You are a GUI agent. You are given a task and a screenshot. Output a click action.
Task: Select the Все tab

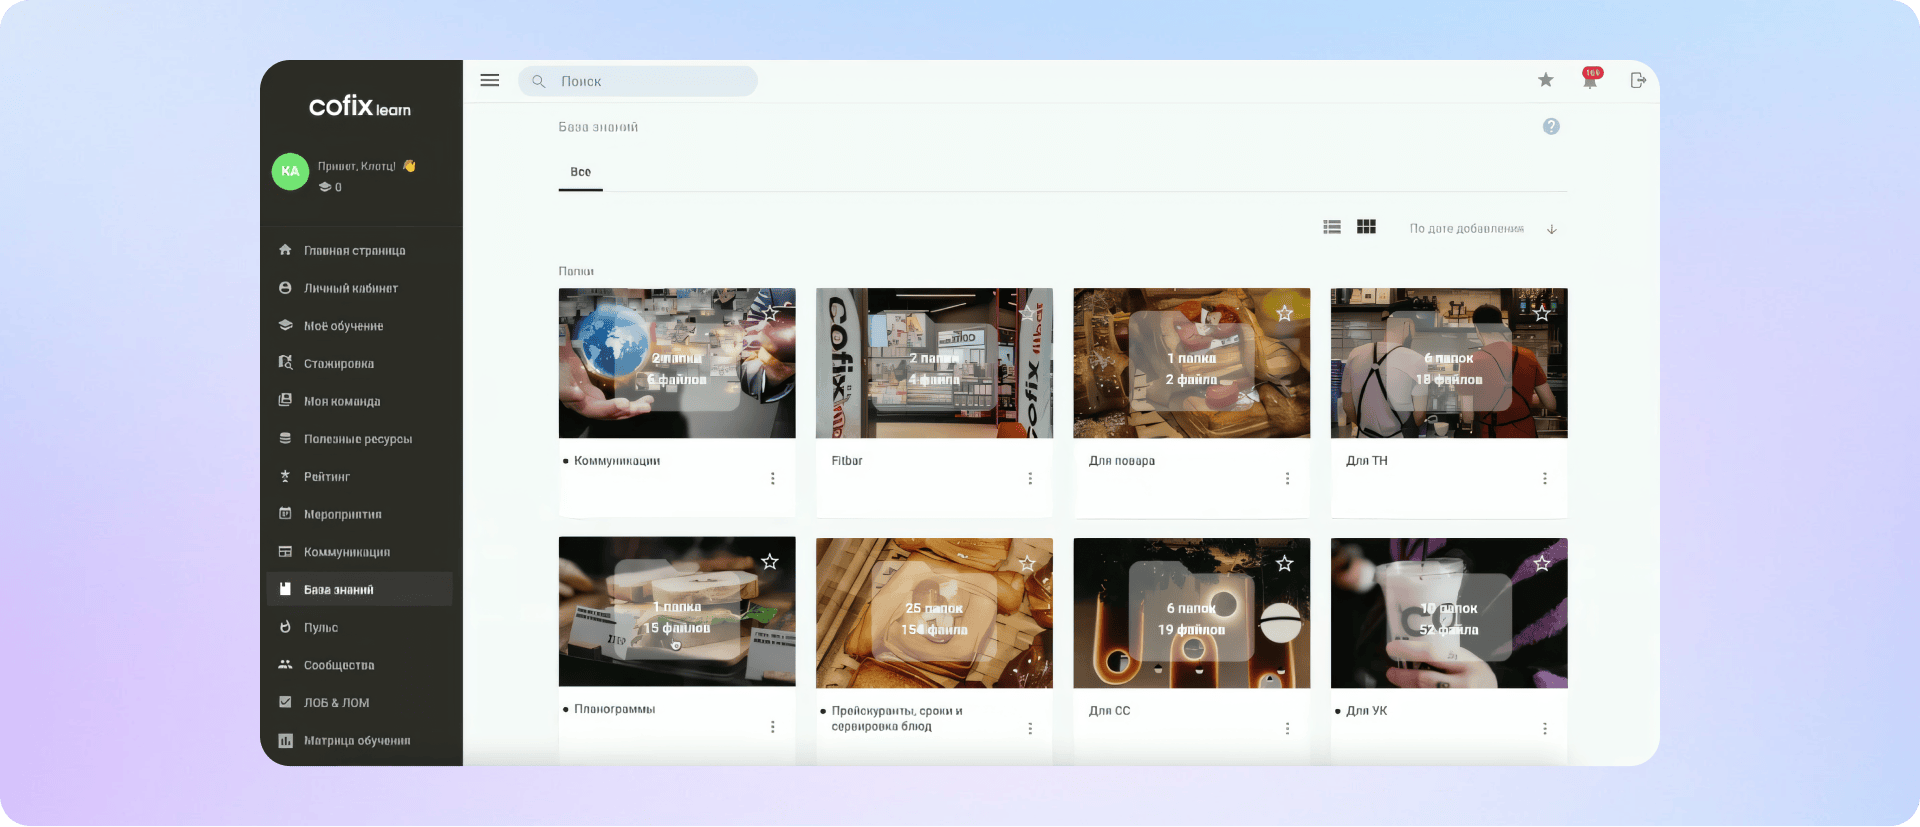[580, 172]
